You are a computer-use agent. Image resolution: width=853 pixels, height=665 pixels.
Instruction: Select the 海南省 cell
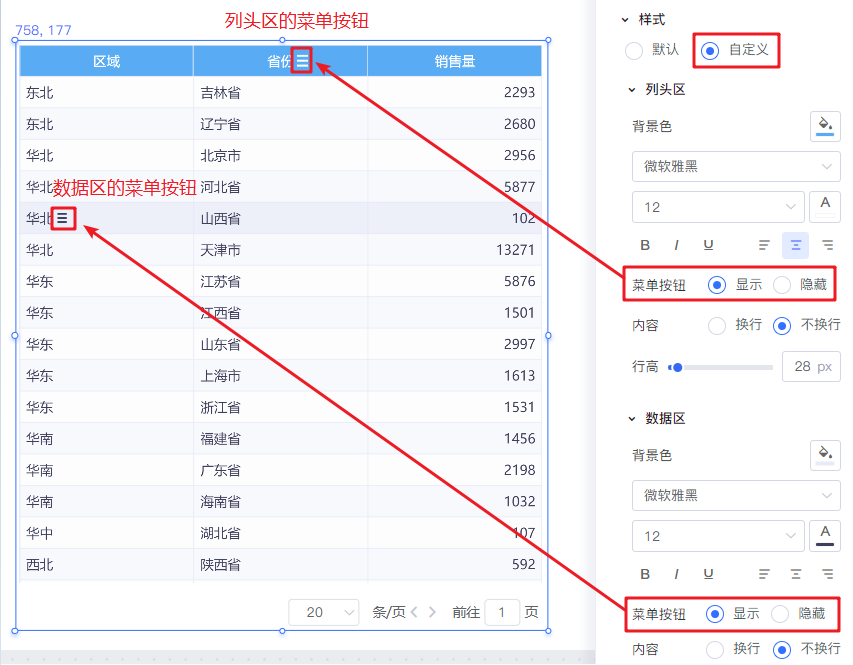[281, 501]
